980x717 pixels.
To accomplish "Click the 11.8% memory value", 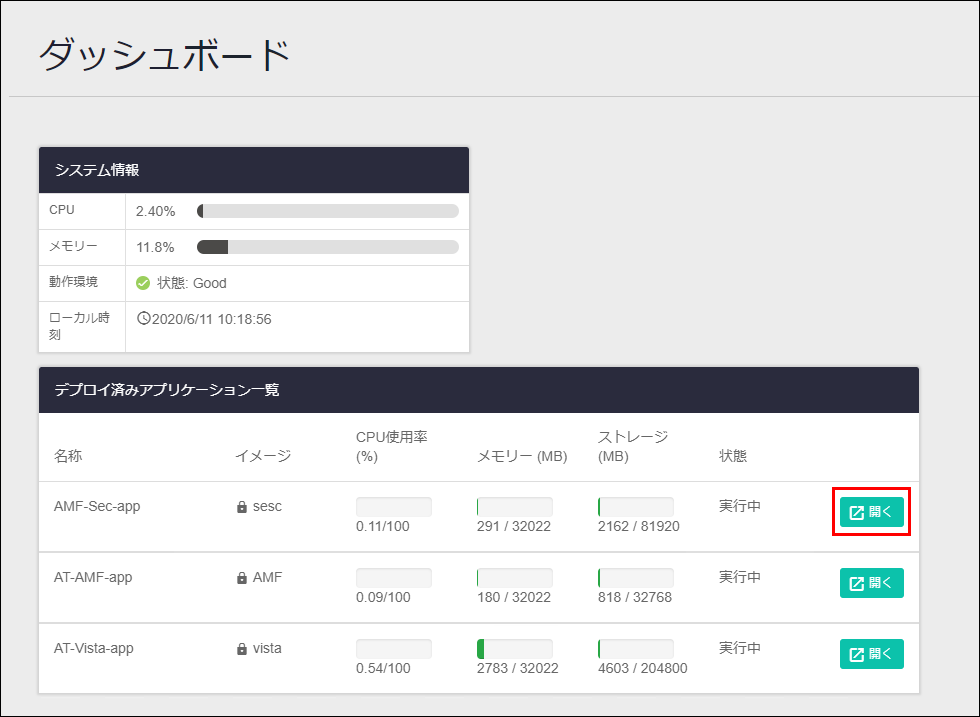I will tap(155, 247).
